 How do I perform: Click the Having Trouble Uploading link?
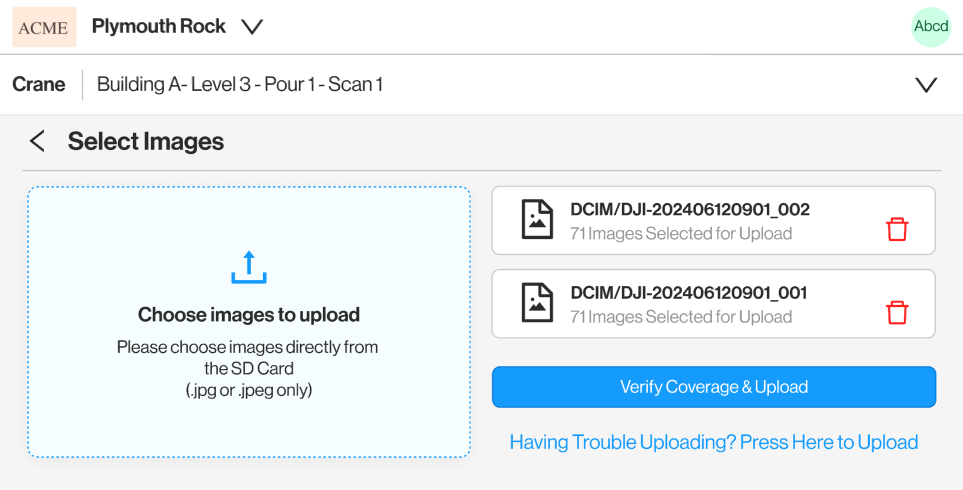tap(713, 442)
